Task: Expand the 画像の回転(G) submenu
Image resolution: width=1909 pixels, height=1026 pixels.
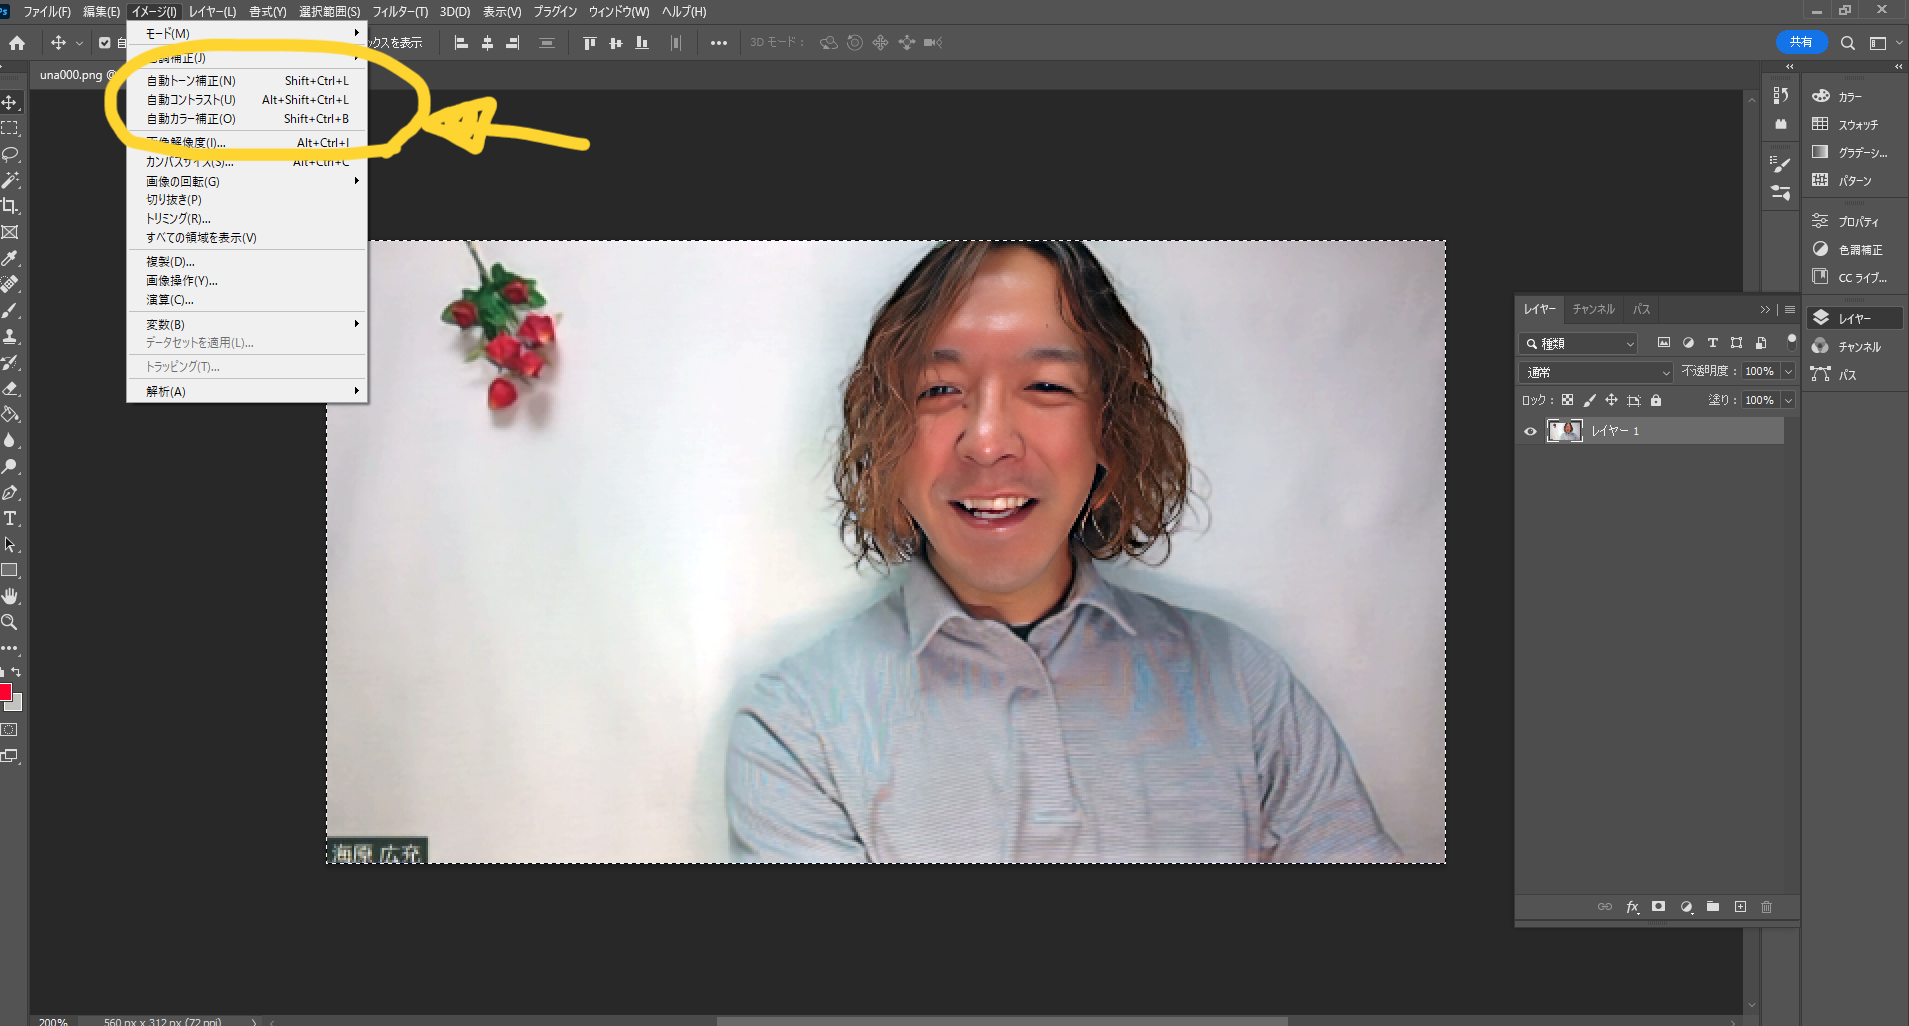Action: 247,181
